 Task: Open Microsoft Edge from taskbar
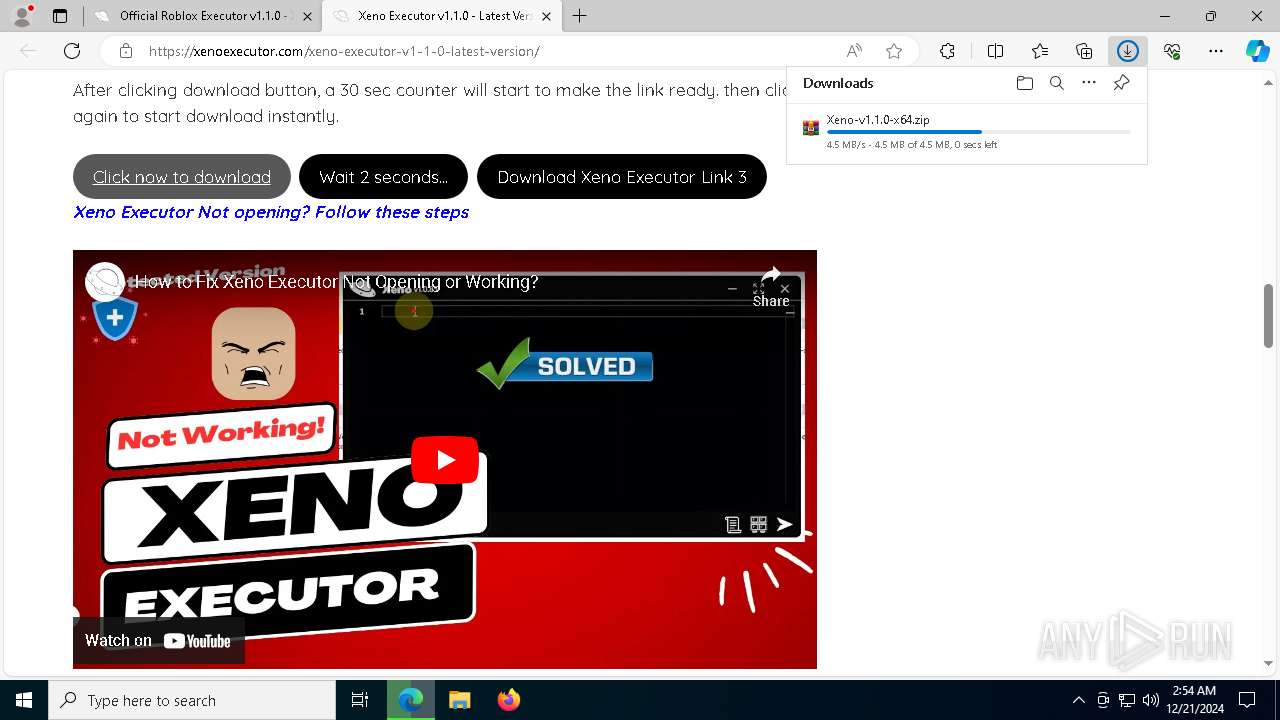pyautogui.click(x=411, y=700)
